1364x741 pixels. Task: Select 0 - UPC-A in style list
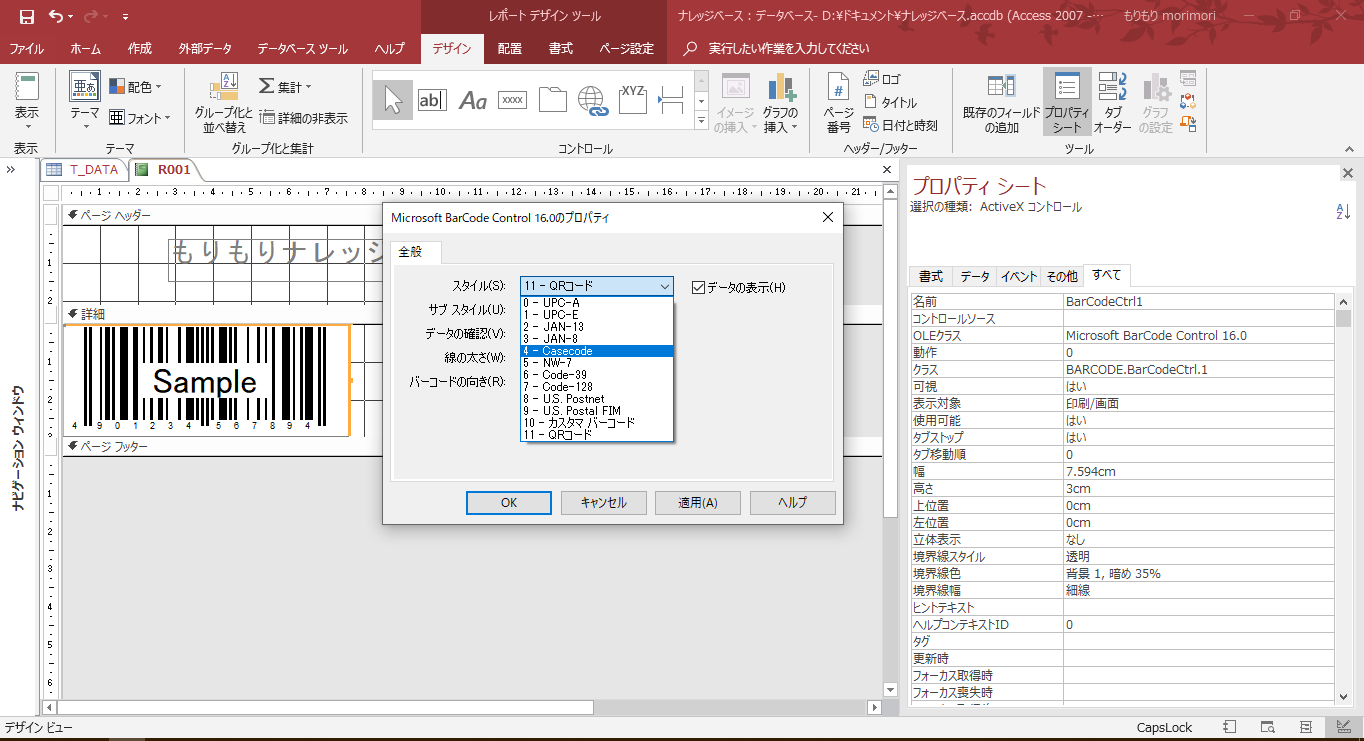(x=597, y=303)
